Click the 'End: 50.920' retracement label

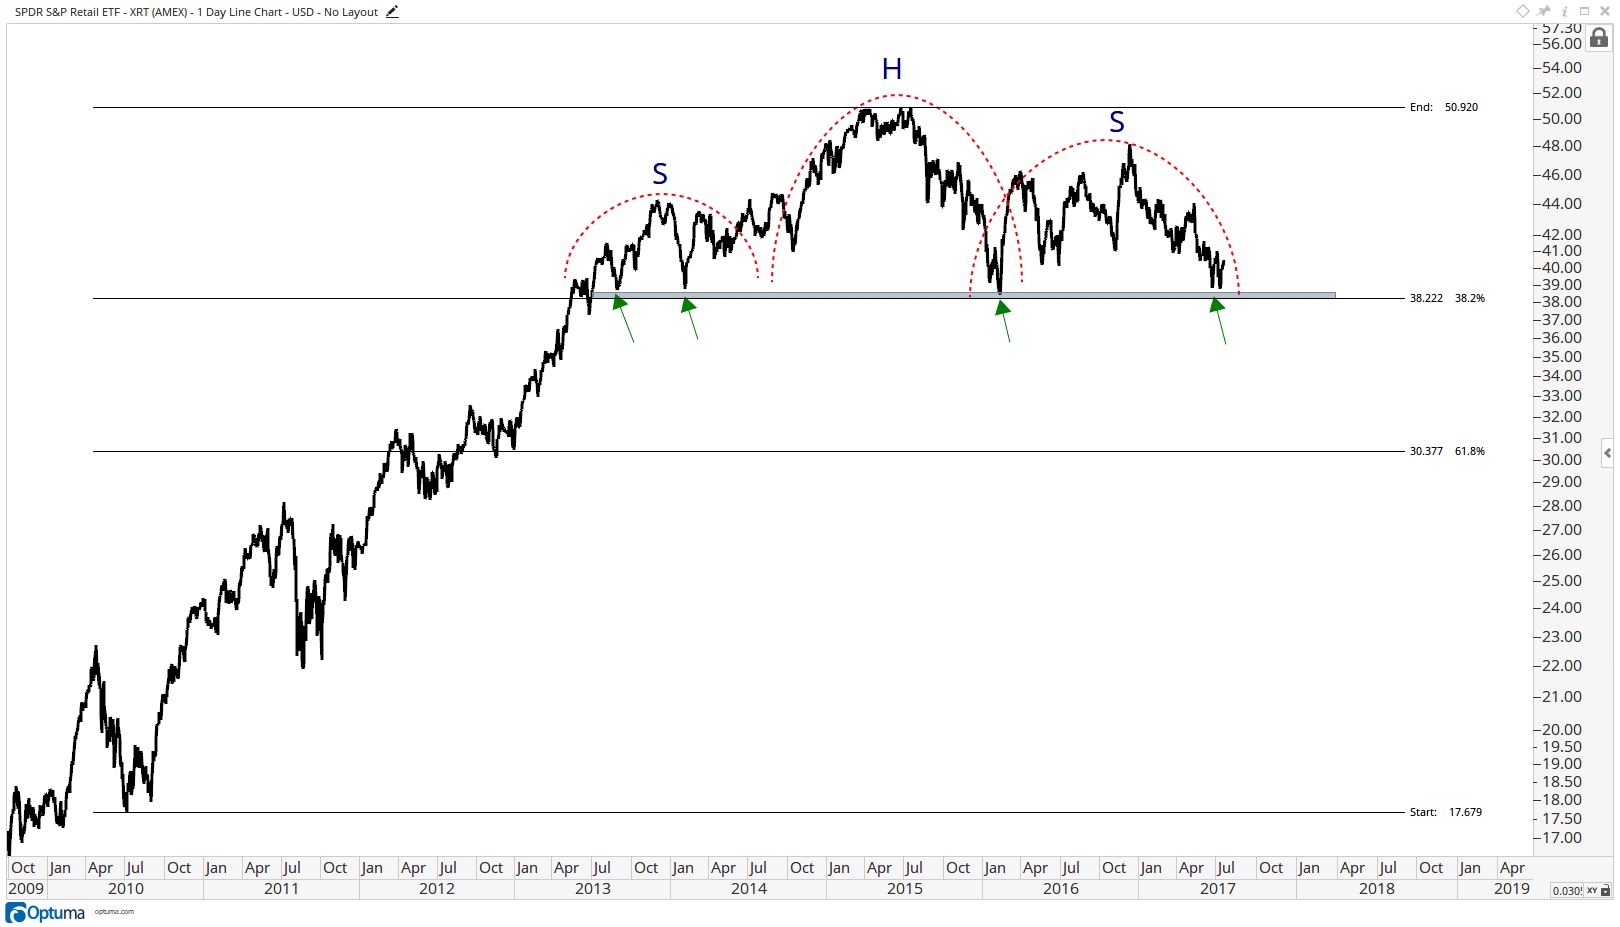coord(1443,107)
